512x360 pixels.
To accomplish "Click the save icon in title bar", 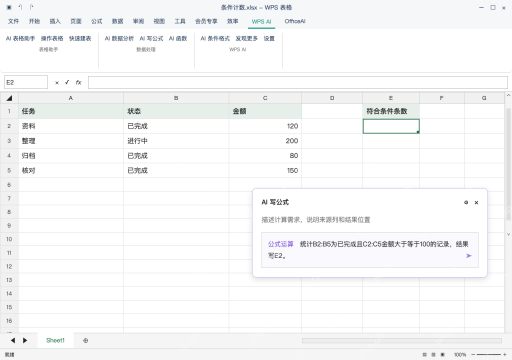I will click(9, 7).
